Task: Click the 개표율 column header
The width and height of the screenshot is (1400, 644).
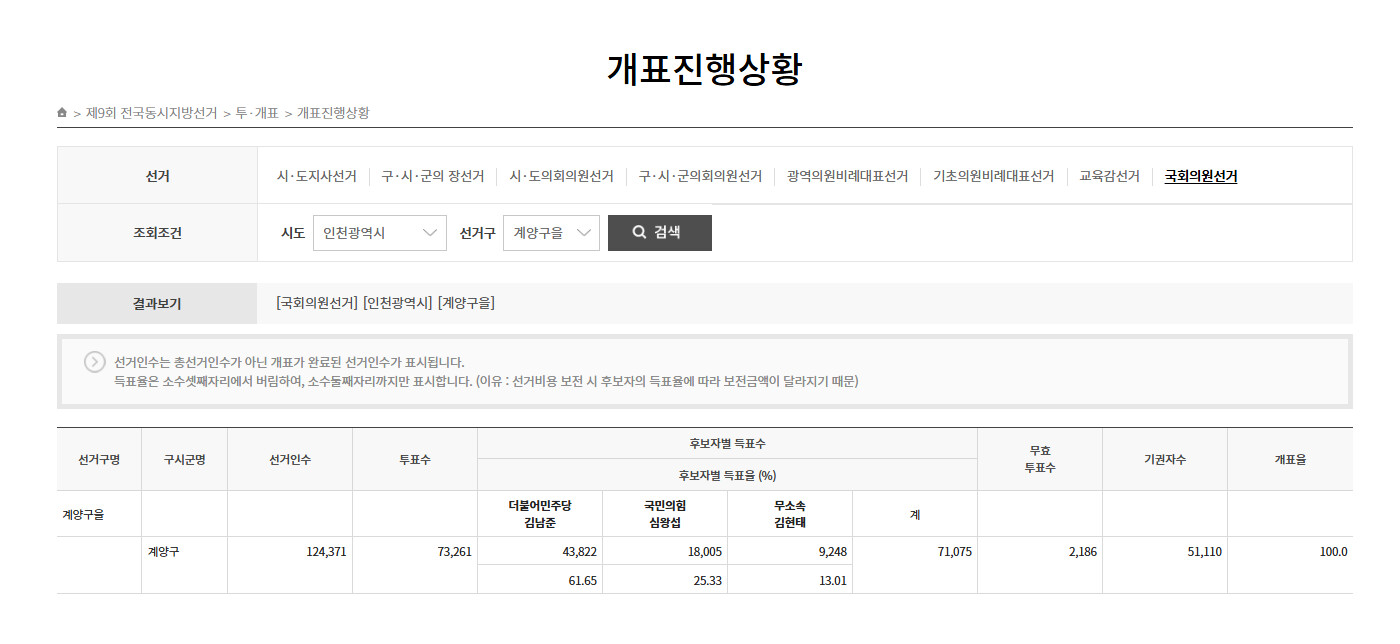Action: tap(1290, 459)
